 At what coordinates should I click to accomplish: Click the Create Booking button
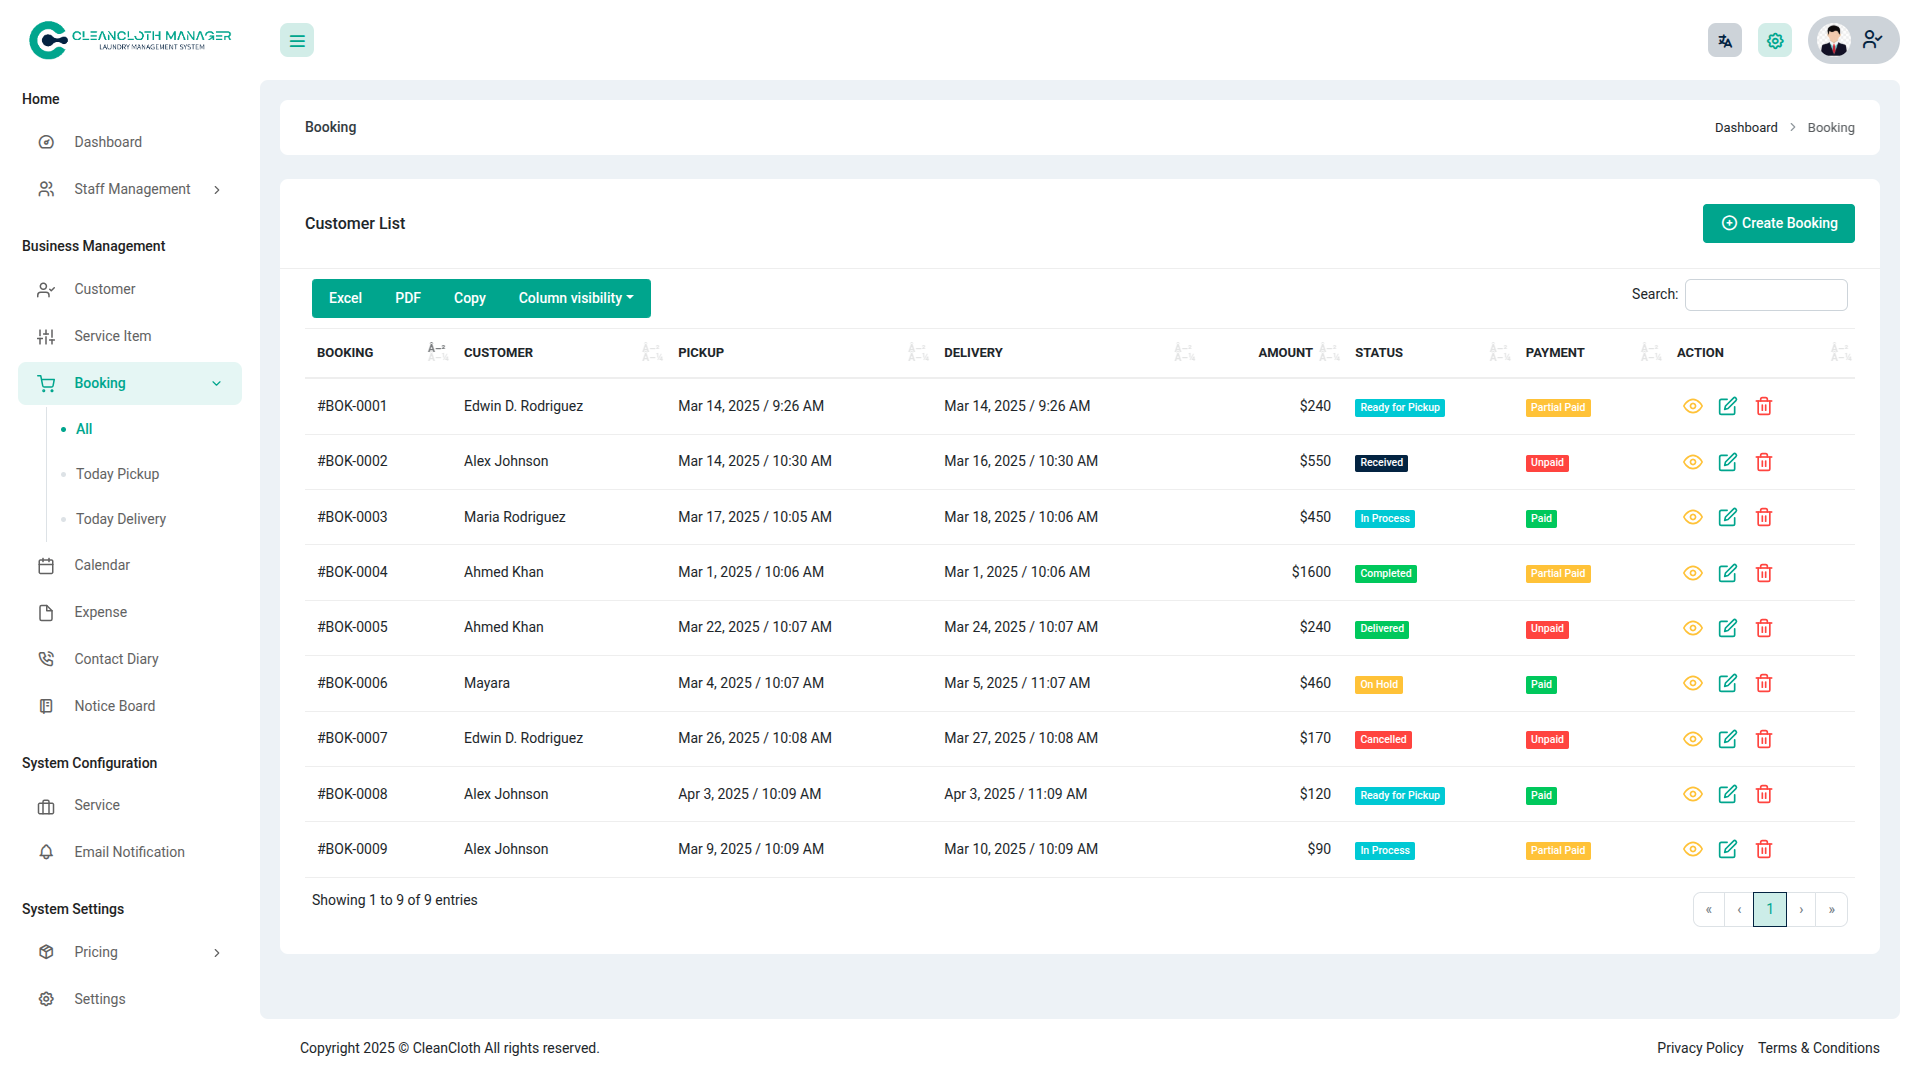coord(1778,223)
